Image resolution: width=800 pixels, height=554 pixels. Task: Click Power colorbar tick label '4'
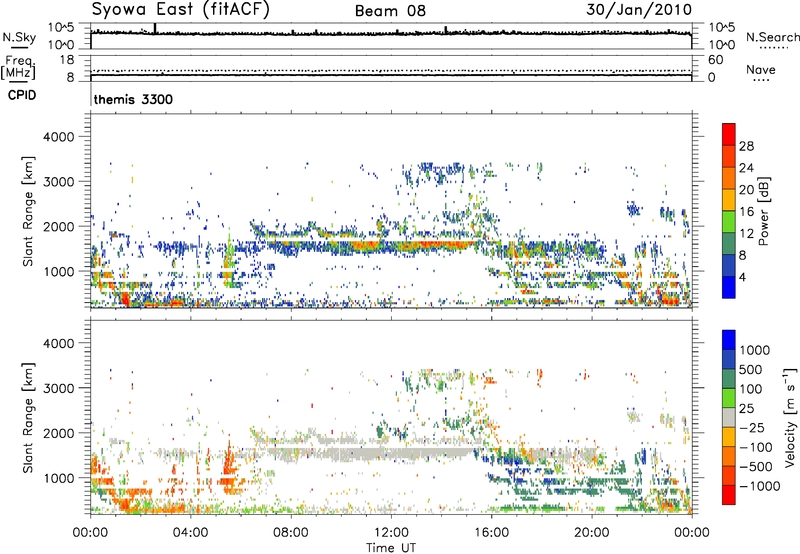click(742, 277)
